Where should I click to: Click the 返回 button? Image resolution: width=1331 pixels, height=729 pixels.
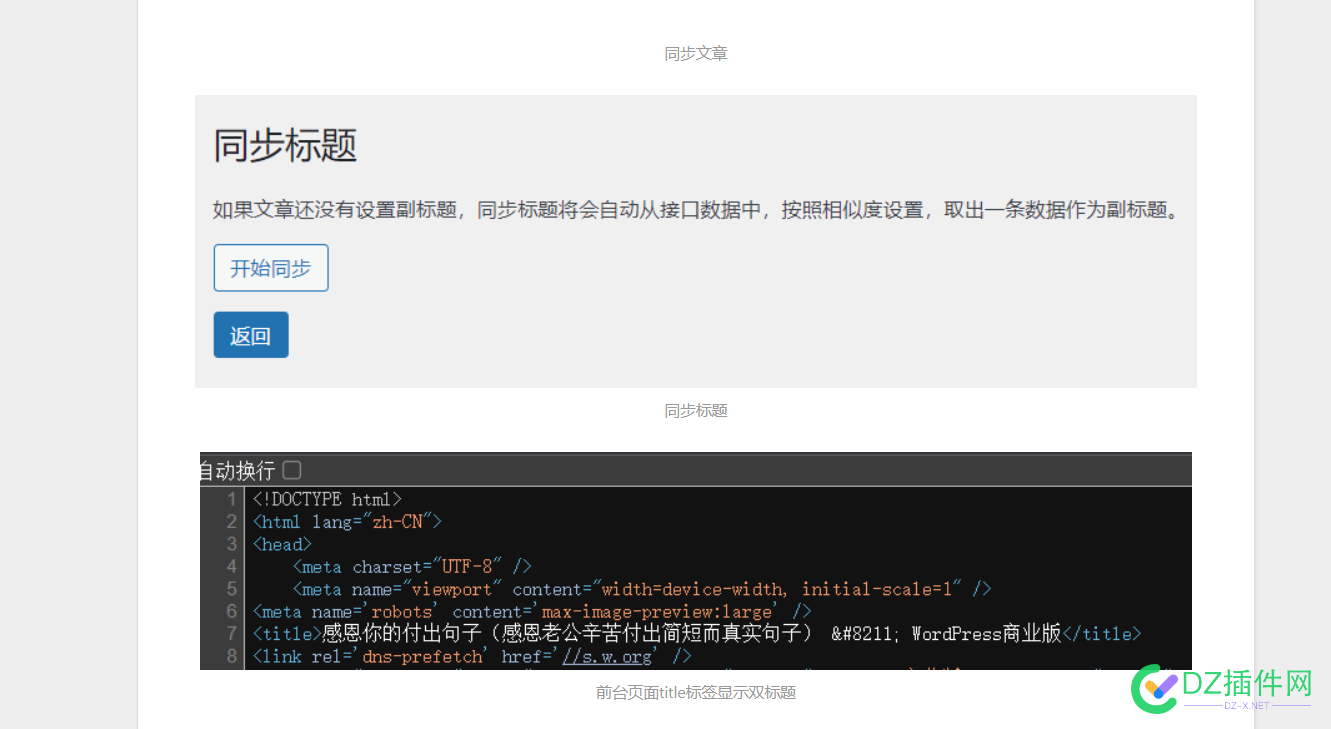[251, 335]
